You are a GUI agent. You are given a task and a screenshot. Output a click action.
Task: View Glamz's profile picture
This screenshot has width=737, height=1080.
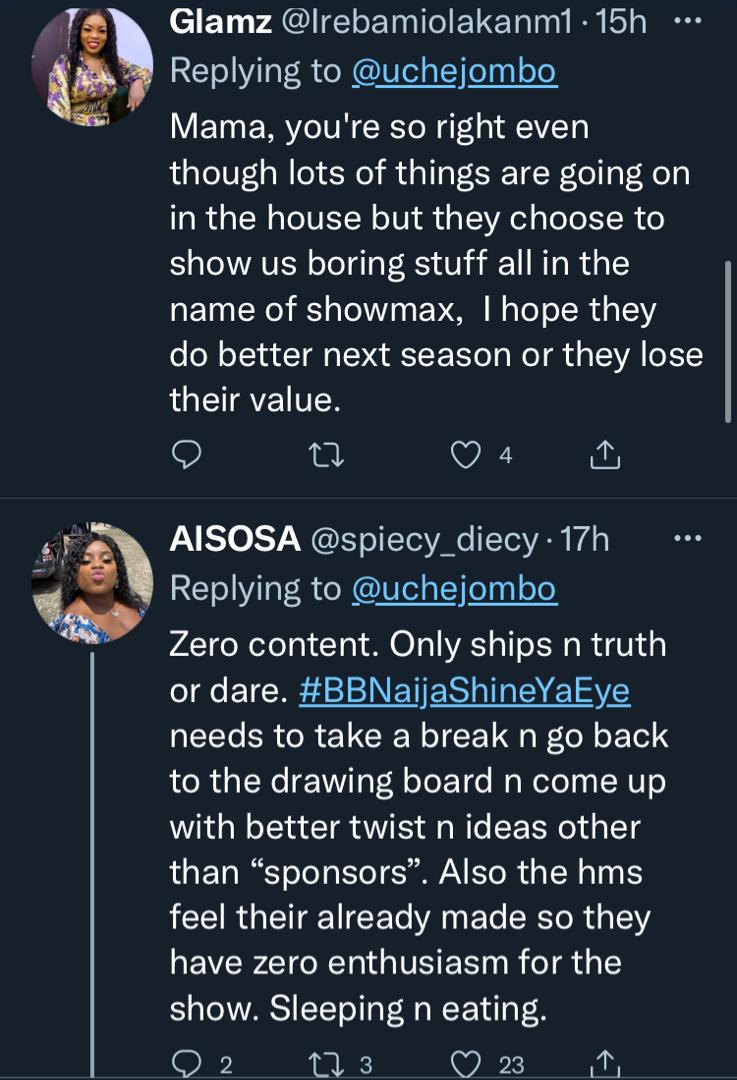pos(92,67)
